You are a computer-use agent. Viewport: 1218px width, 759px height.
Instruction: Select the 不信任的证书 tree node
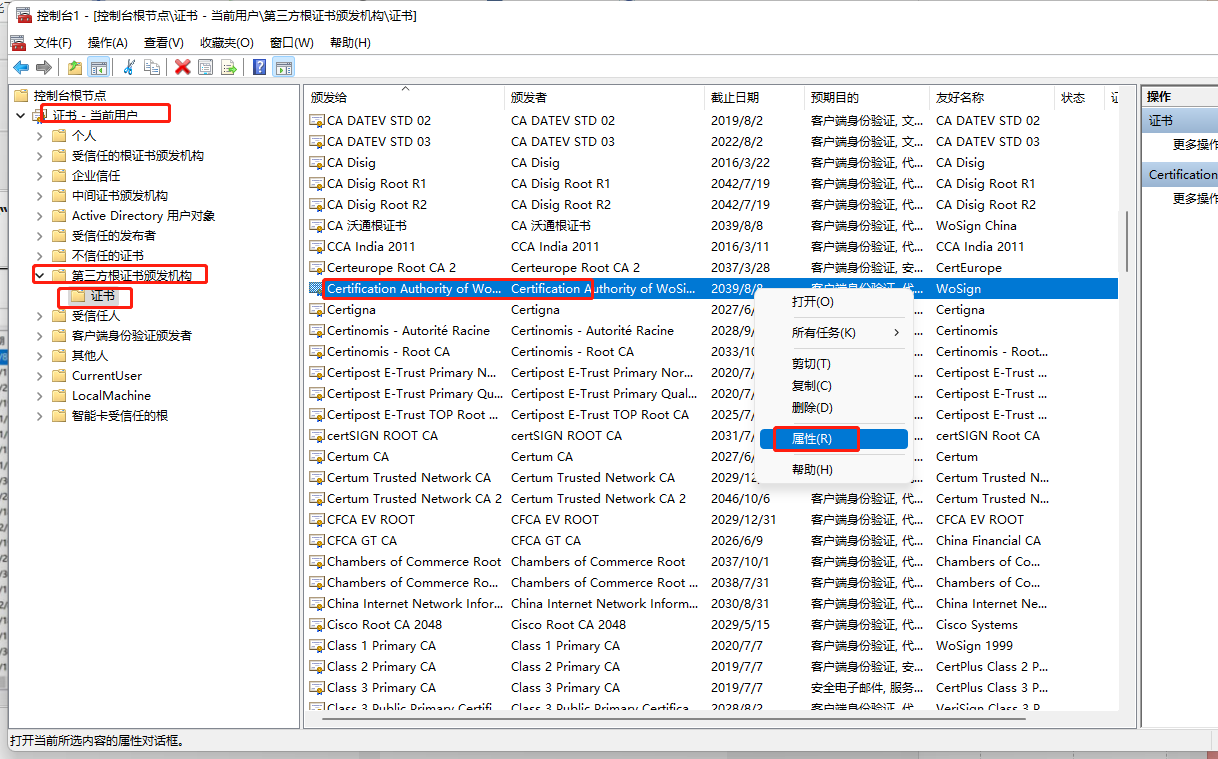click(x=107, y=255)
